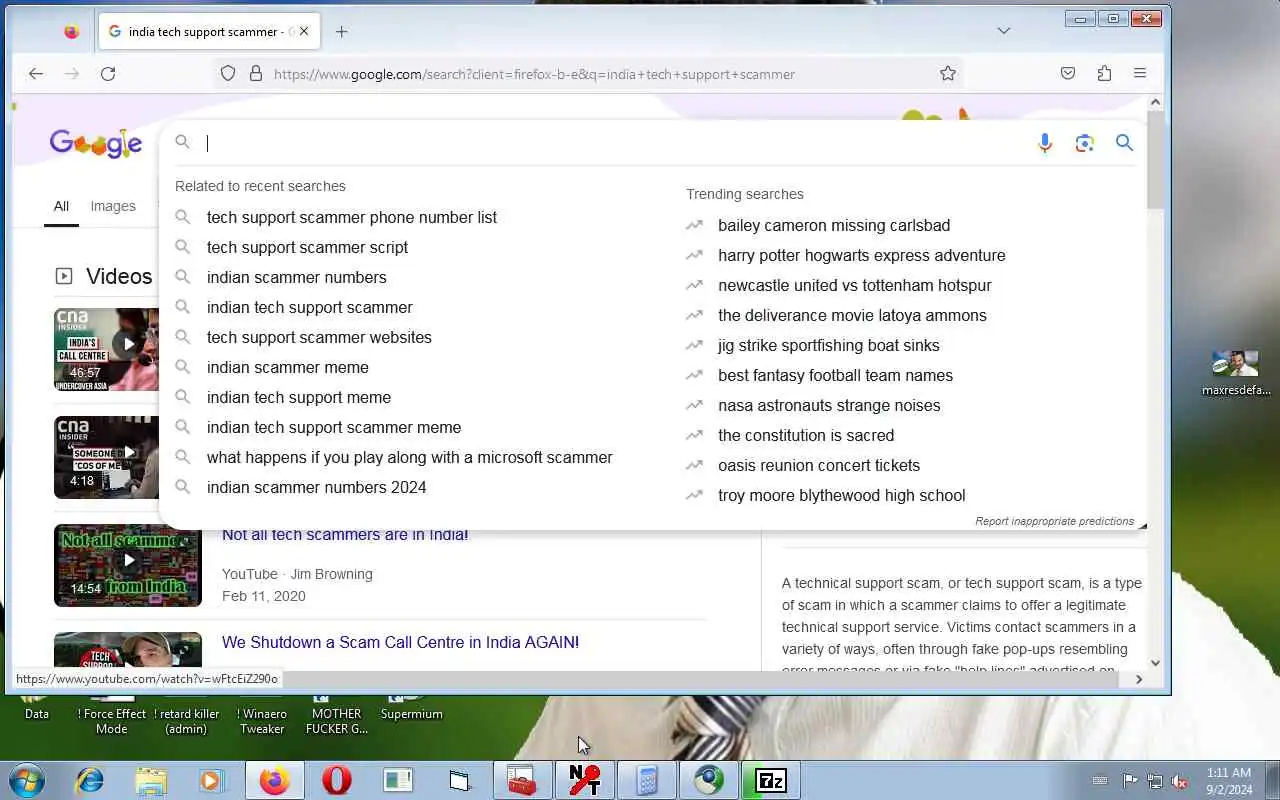Open the Windows Media Player taskbar icon

[212, 780]
